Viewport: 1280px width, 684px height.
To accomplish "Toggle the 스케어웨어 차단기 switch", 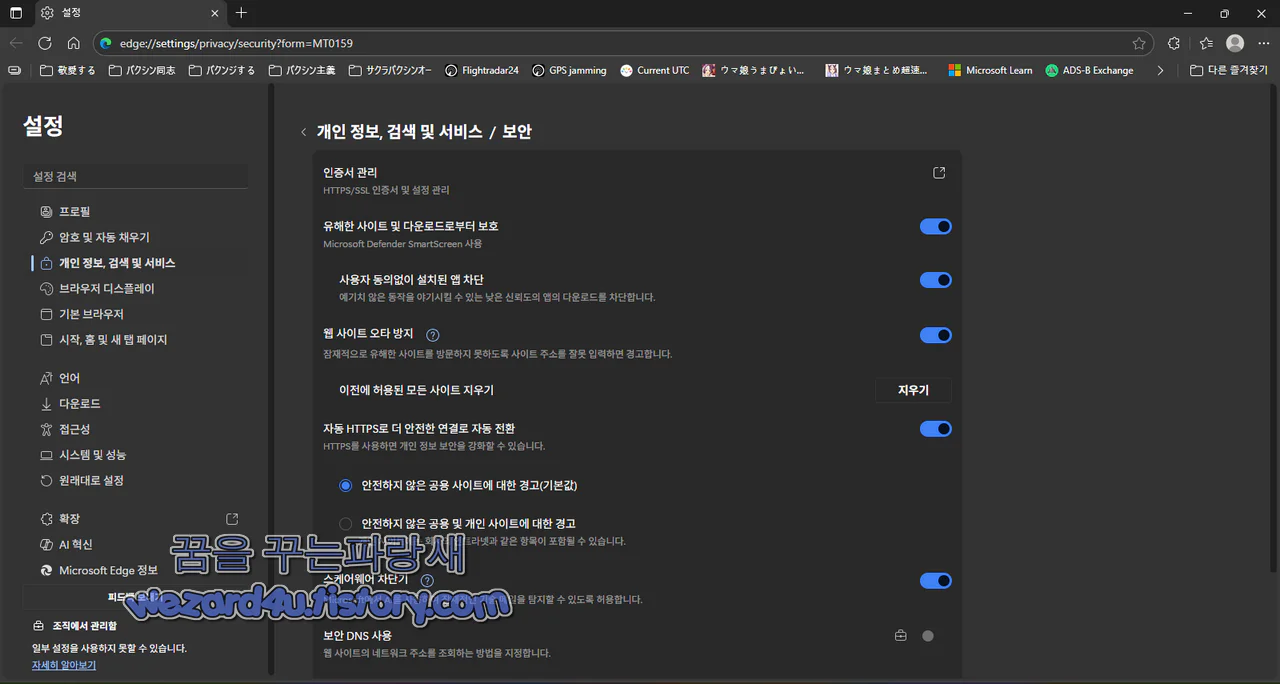I will [936, 581].
